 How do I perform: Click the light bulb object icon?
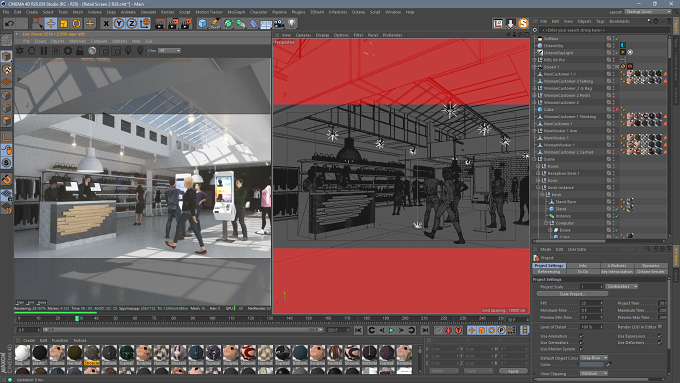tap(292, 23)
